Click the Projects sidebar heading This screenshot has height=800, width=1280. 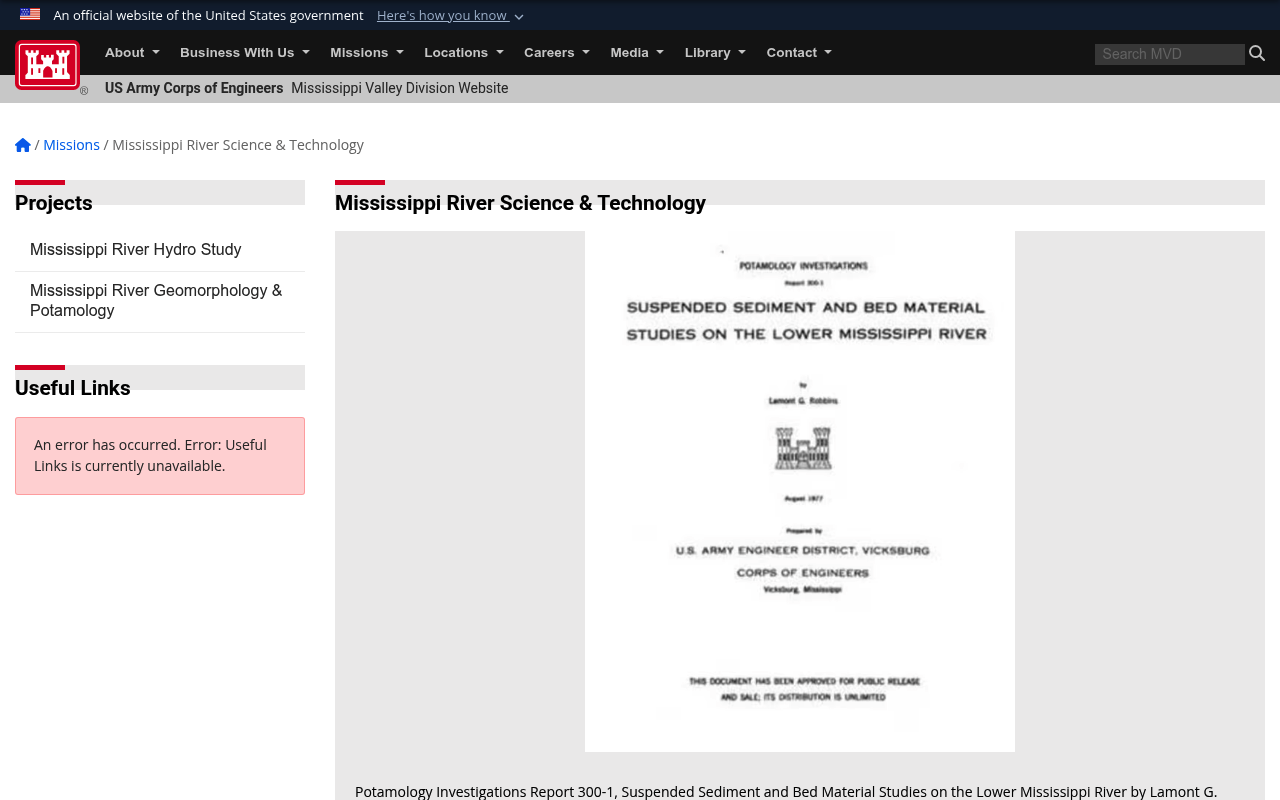[x=54, y=203]
